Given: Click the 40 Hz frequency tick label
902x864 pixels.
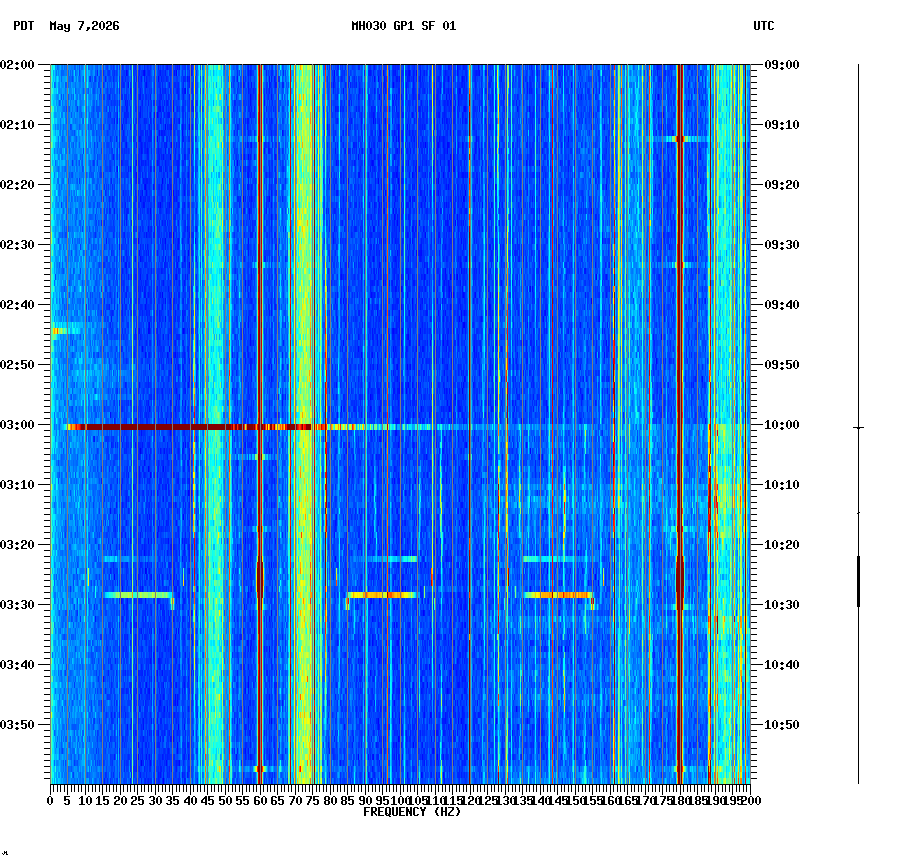Looking at the screenshot, I should coord(190,801).
